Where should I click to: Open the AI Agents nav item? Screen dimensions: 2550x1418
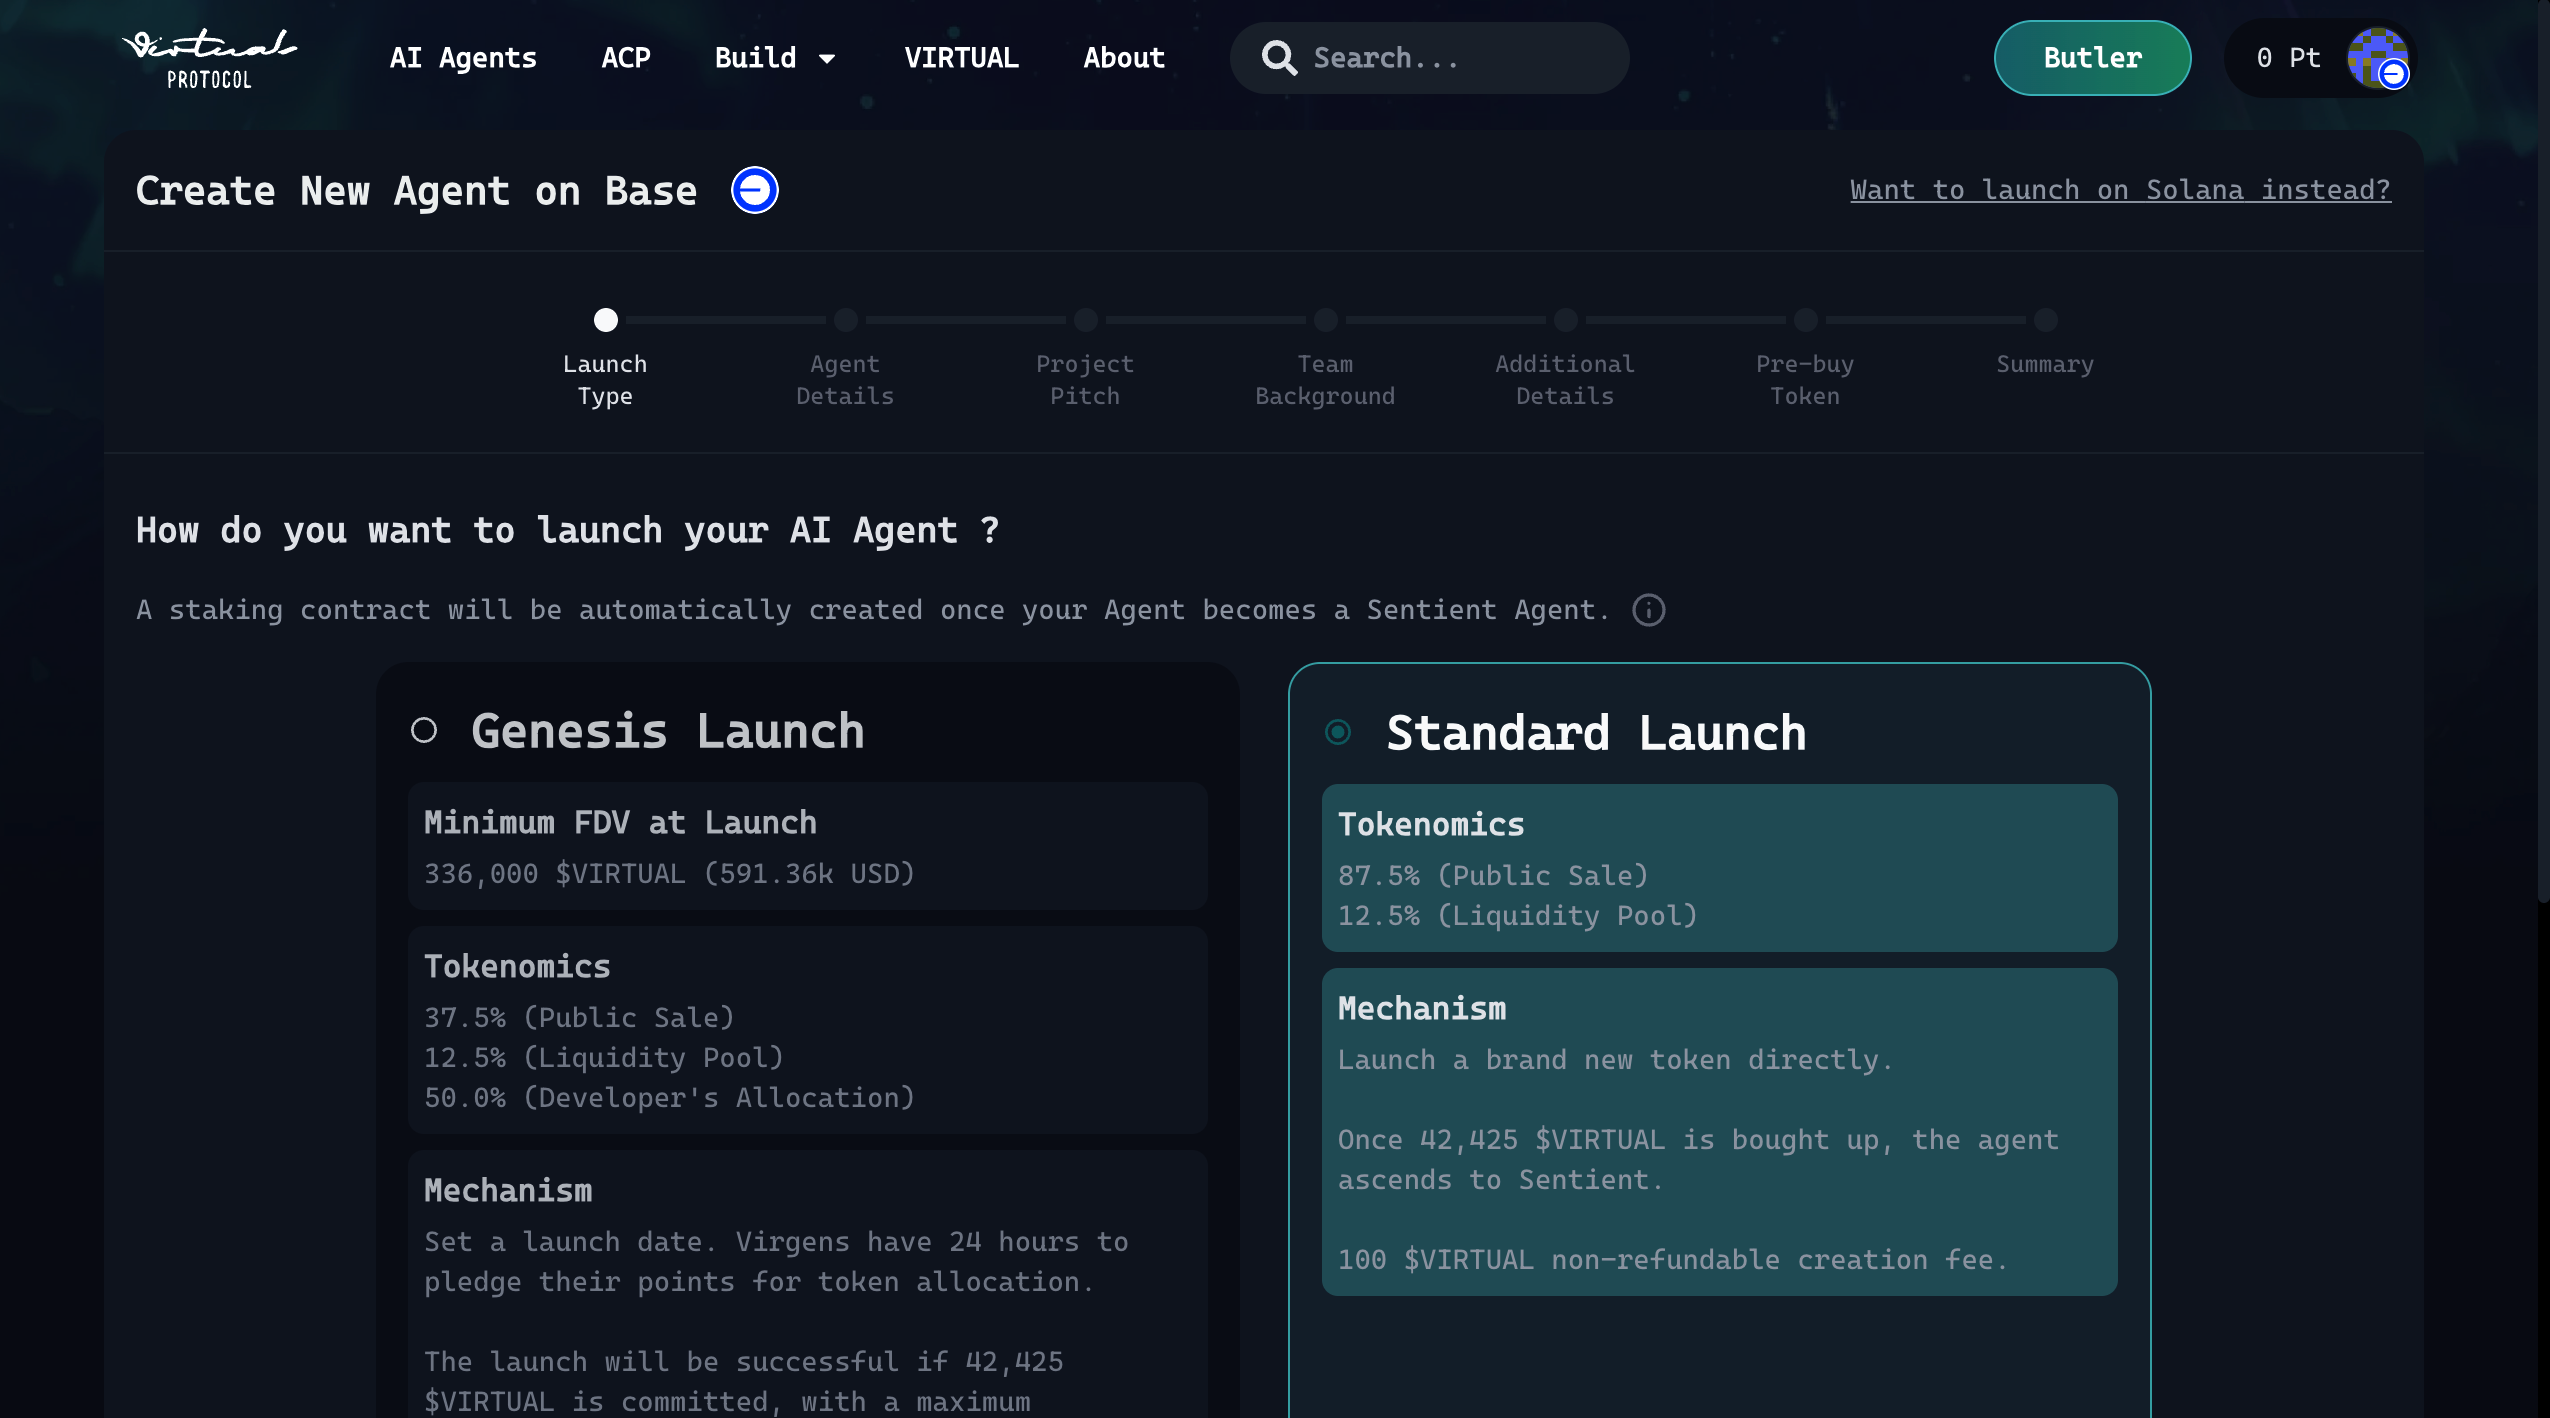[463, 58]
